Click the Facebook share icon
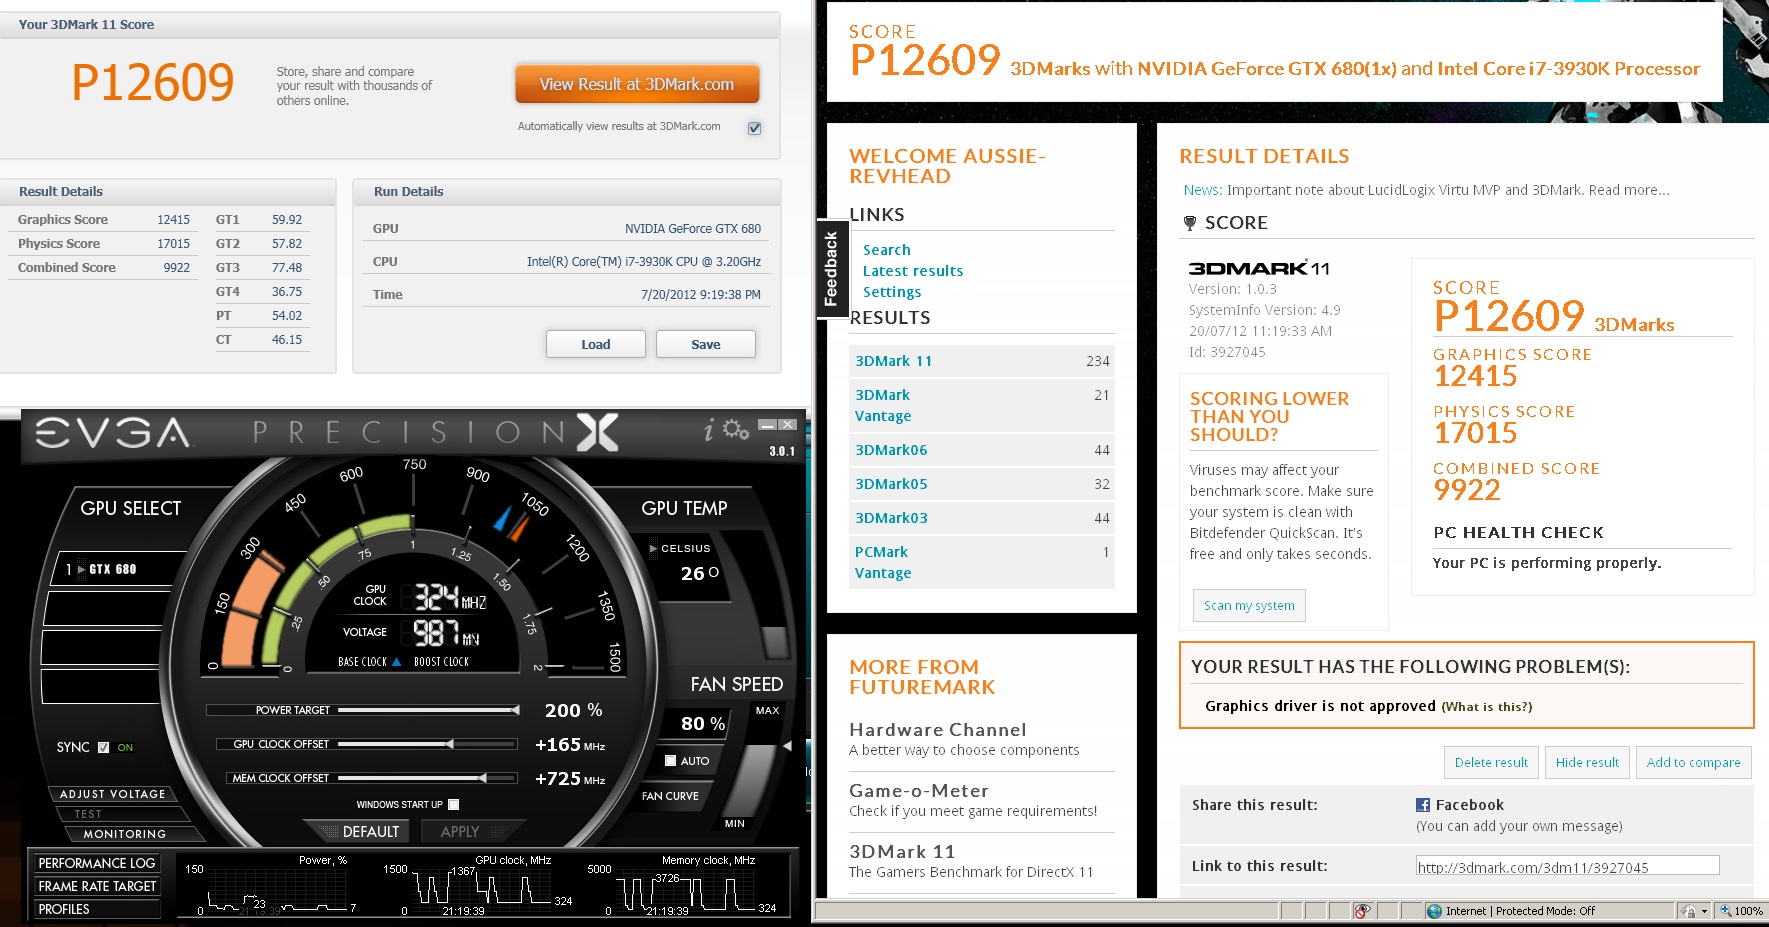This screenshot has height=927, width=1769. pos(1423,805)
